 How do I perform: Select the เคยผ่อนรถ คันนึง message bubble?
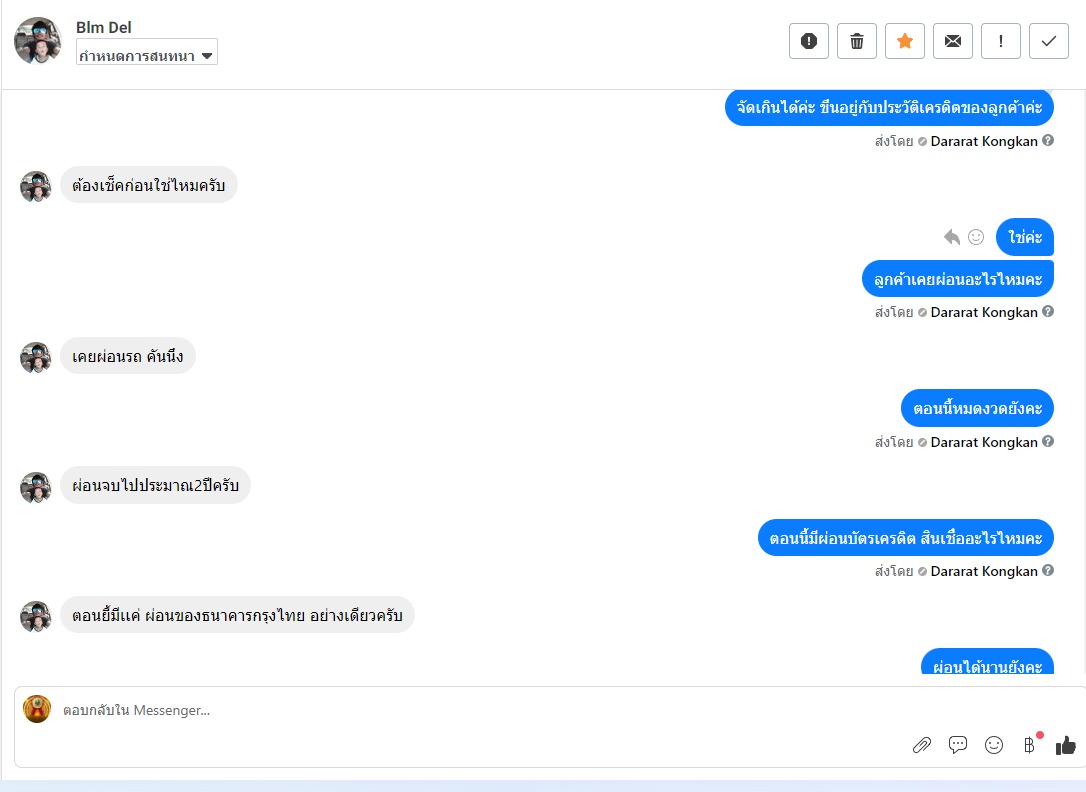127,356
